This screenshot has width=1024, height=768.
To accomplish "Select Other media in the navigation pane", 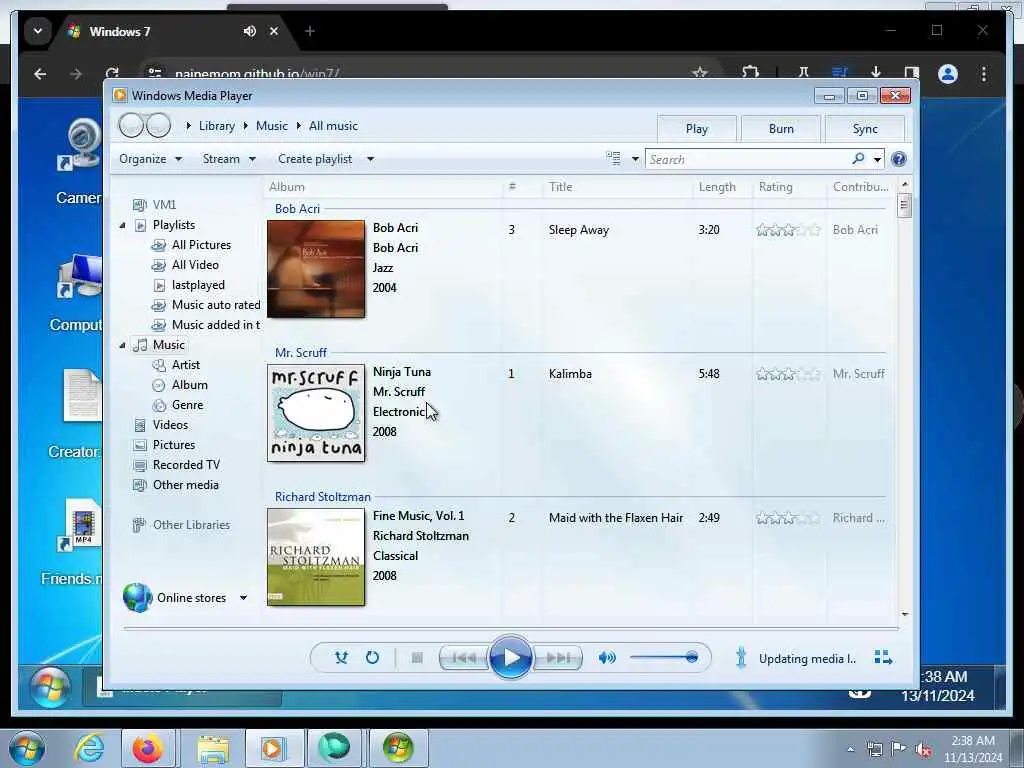I will pos(185,485).
